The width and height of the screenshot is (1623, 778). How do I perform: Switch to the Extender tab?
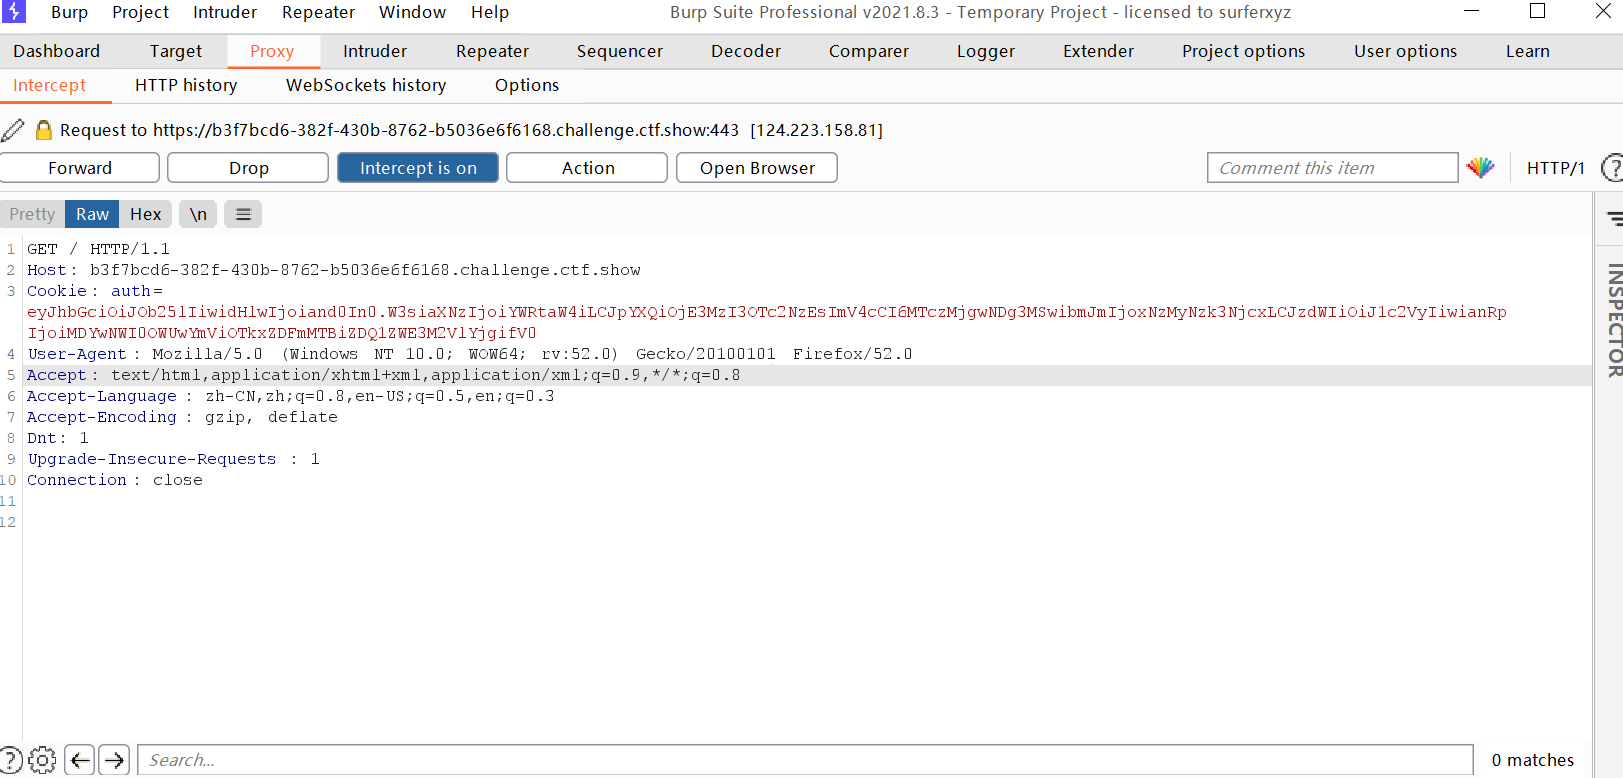pos(1098,51)
